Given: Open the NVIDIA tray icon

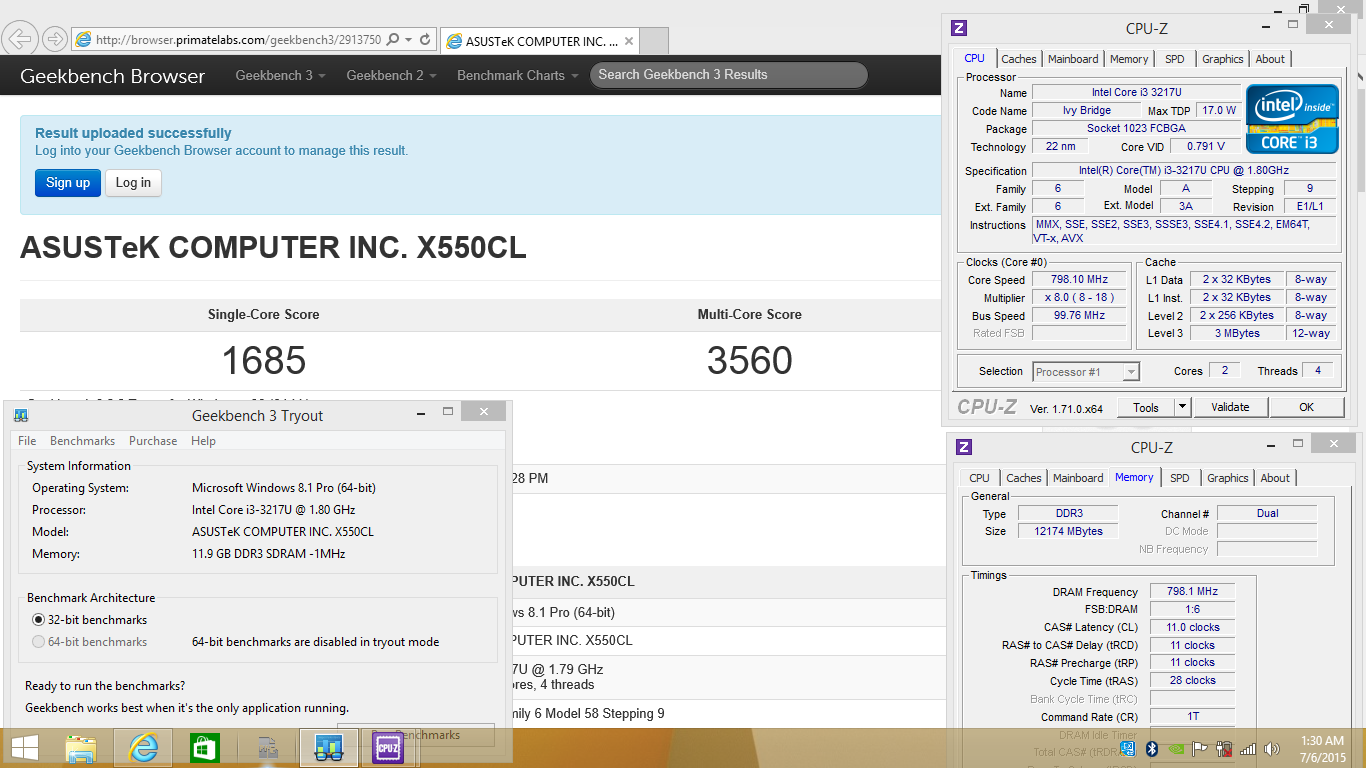Looking at the screenshot, I should pyautogui.click(x=1175, y=748).
